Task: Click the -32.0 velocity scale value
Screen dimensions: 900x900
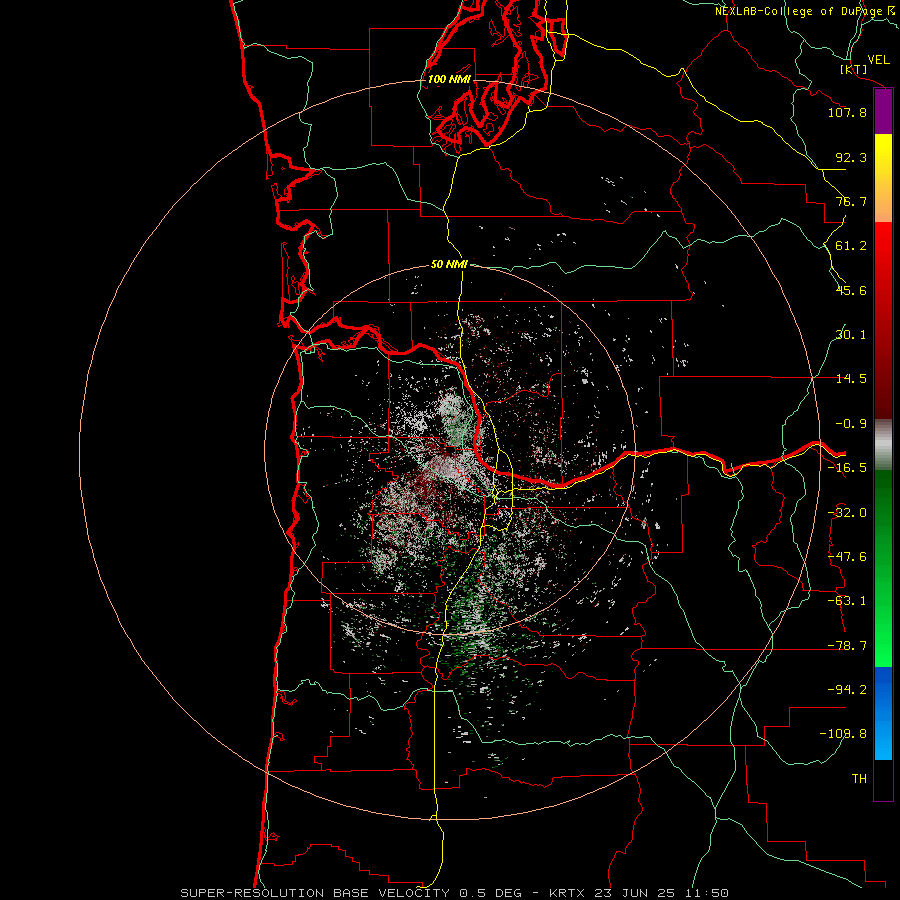Action: [847, 513]
